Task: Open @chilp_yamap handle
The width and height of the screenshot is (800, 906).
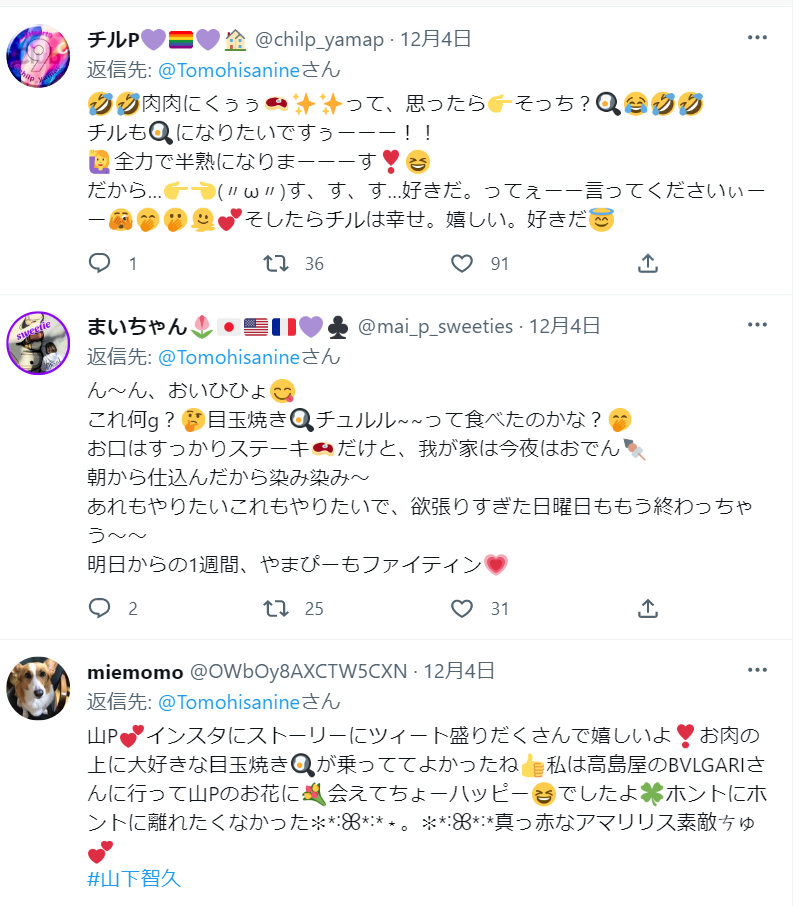Action: pyautogui.click(x=319, y=39)
